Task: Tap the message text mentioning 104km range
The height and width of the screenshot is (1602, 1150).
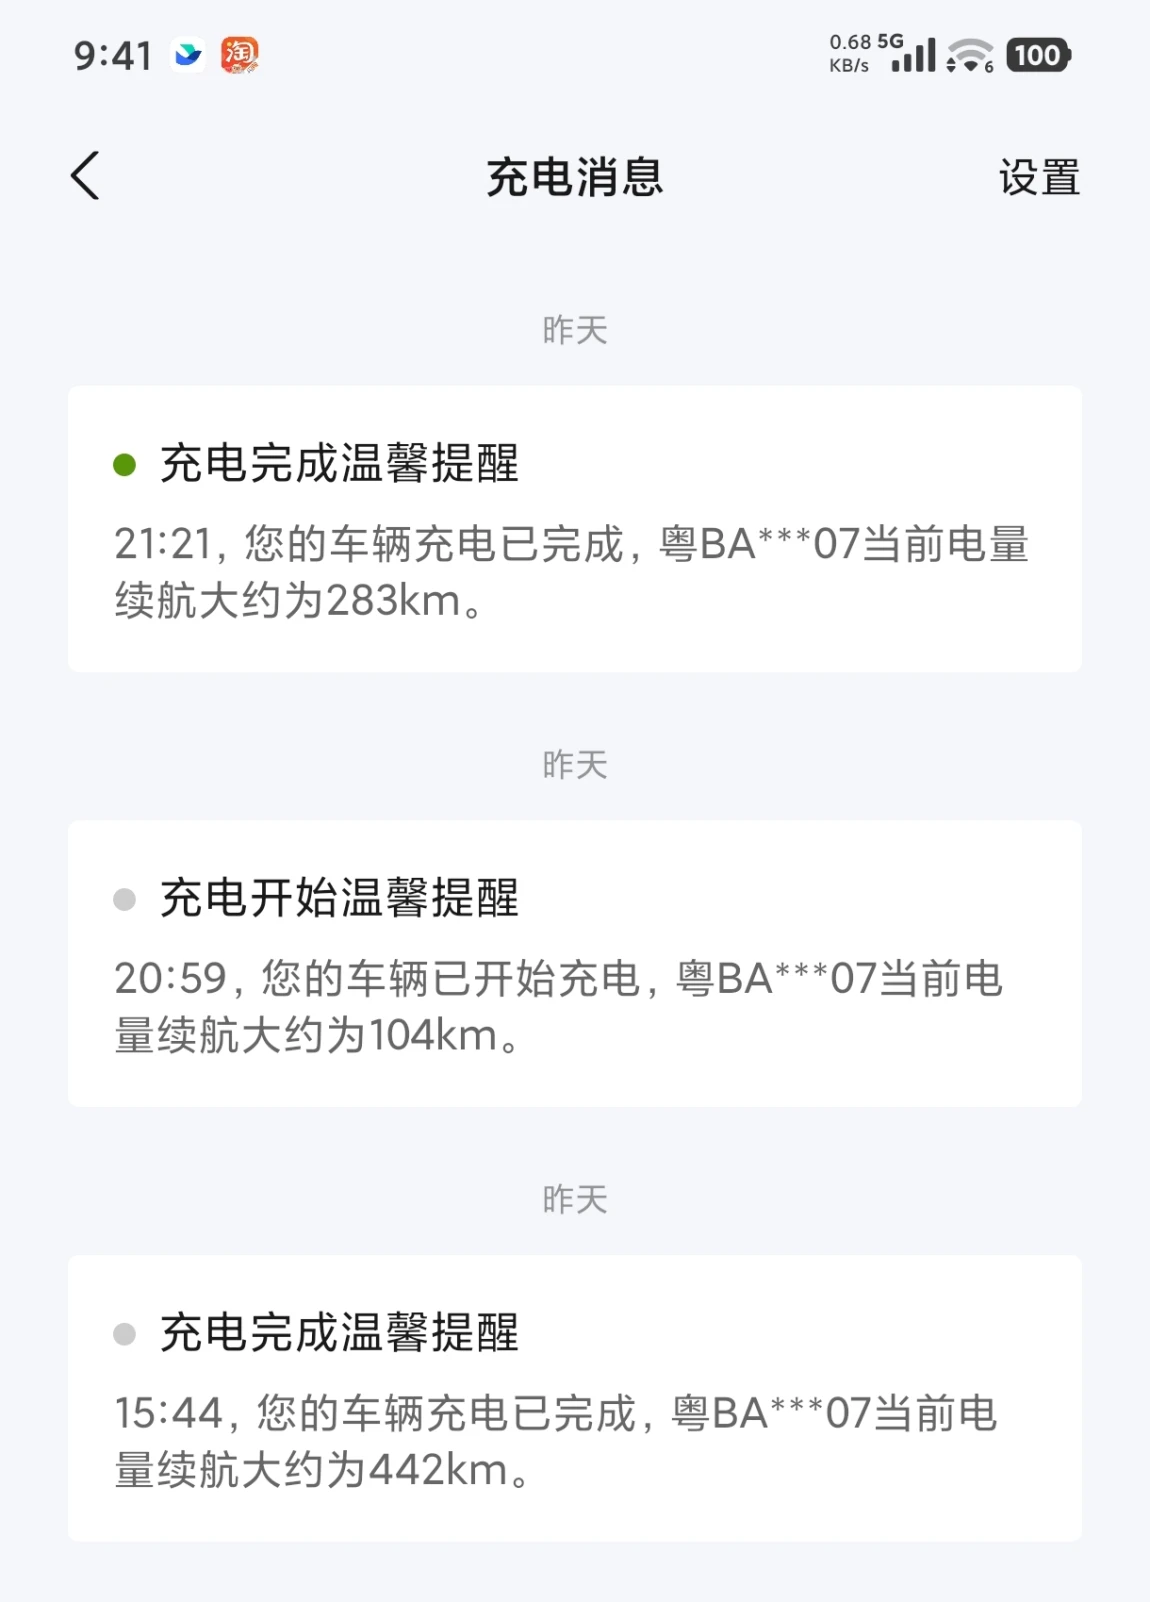Action: [x=558, y=1006]
